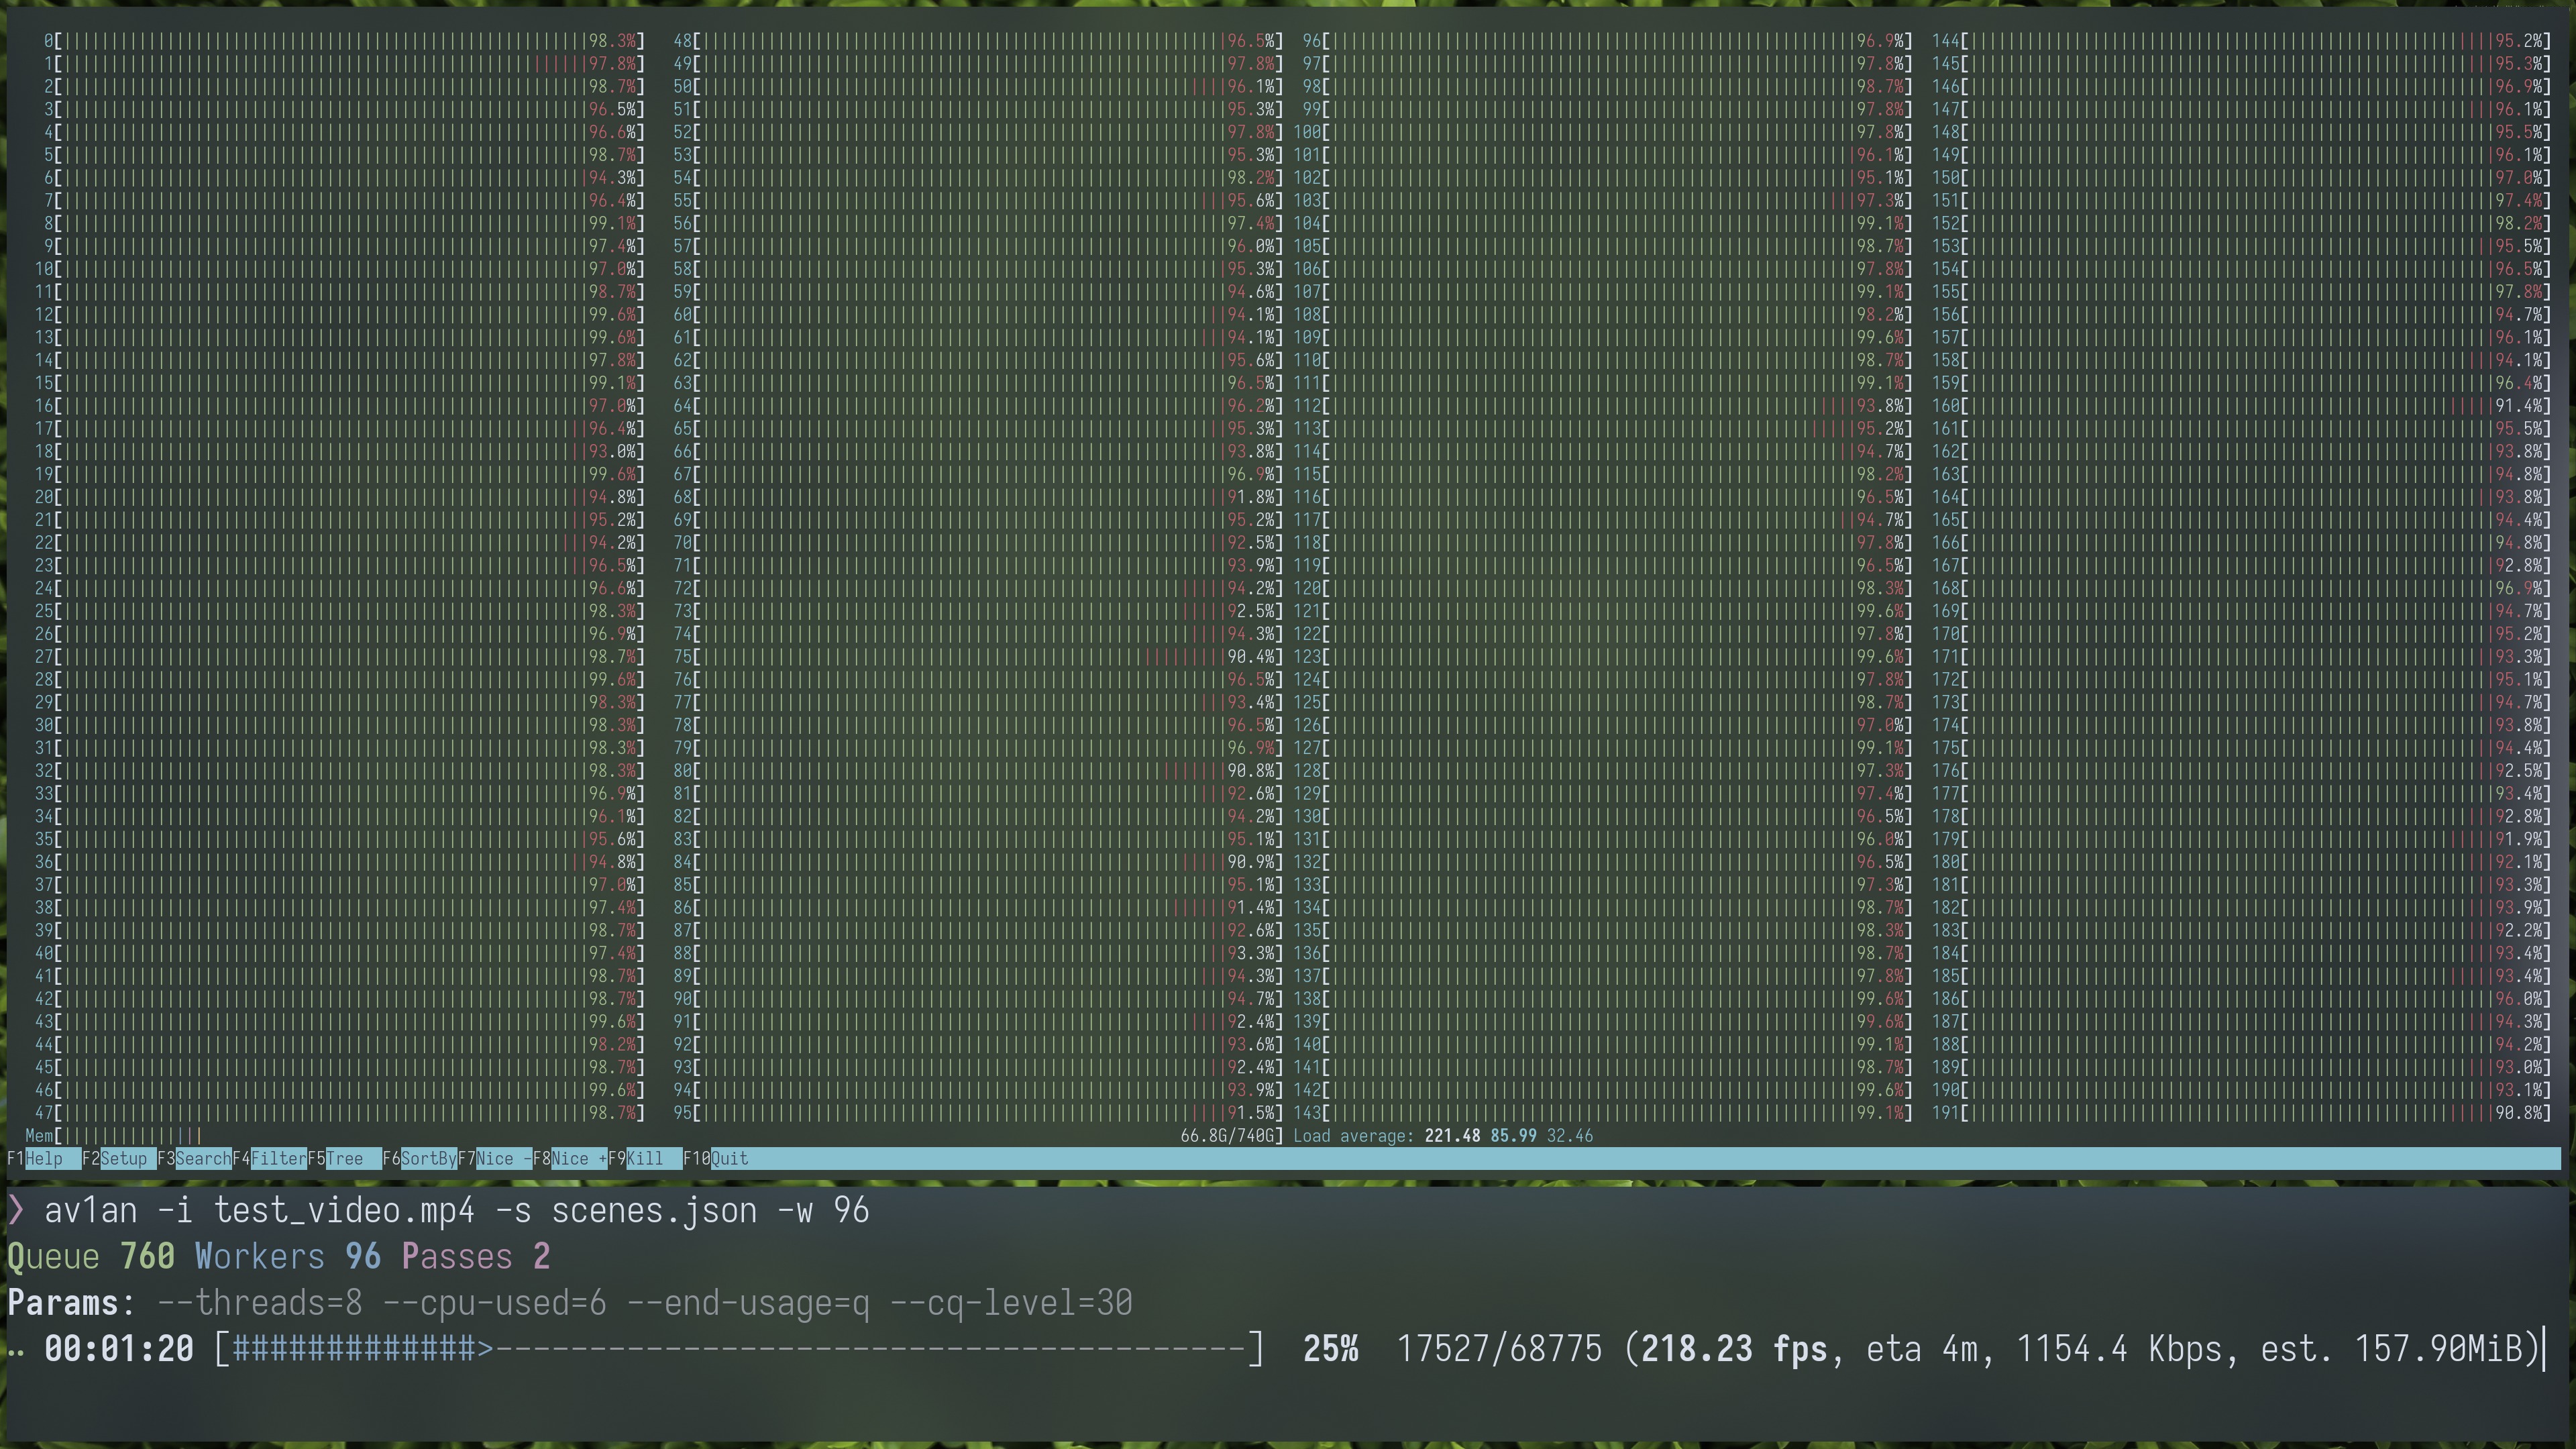Click the CPU 179 meter showing 91.9%

2241,839
